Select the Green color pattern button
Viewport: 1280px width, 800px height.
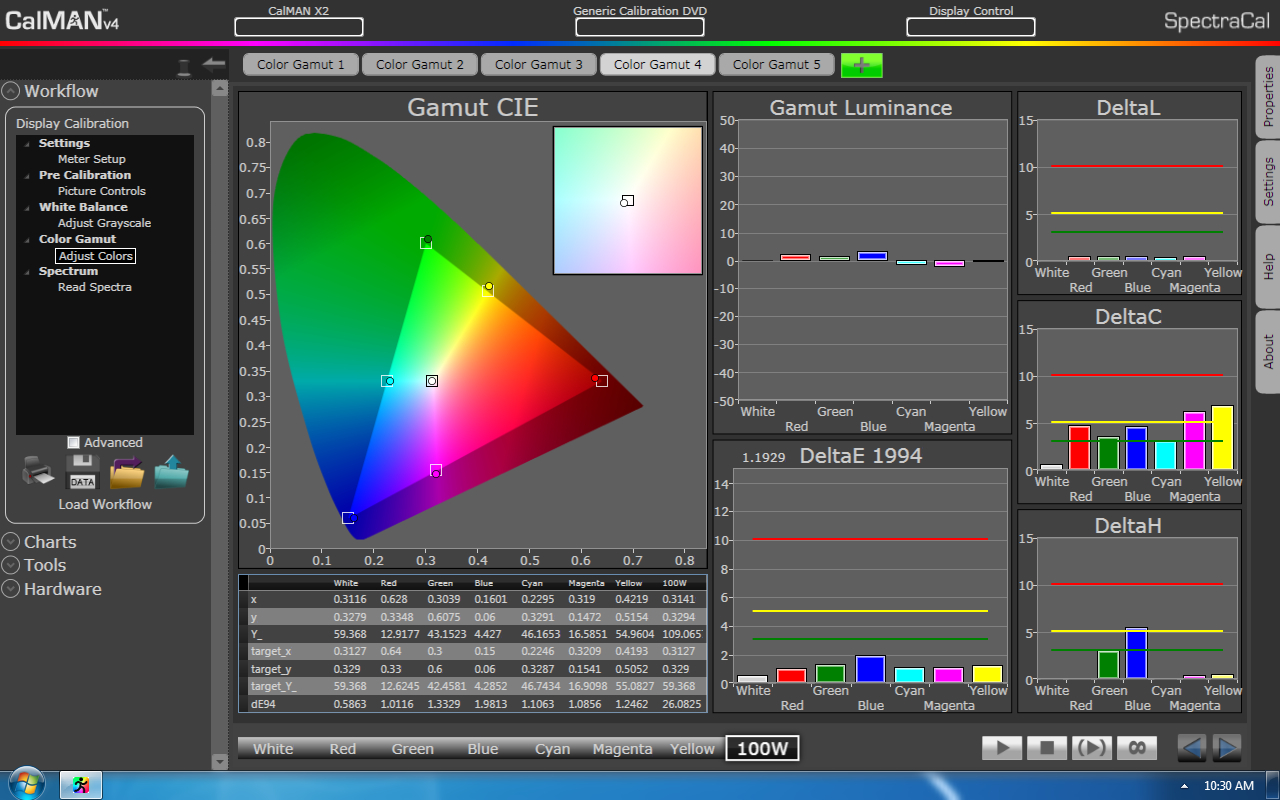pos(413,749)
